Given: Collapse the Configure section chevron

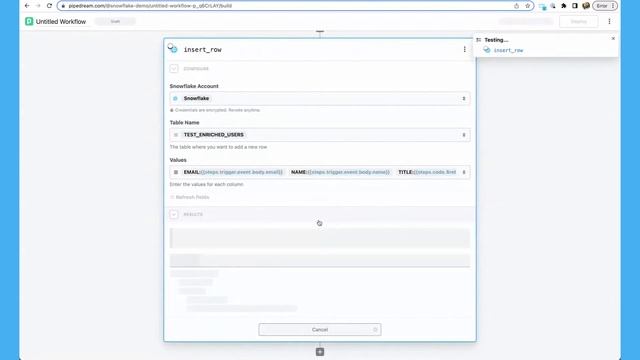Looking at the screenshot, I should click(x=174, y=69).
